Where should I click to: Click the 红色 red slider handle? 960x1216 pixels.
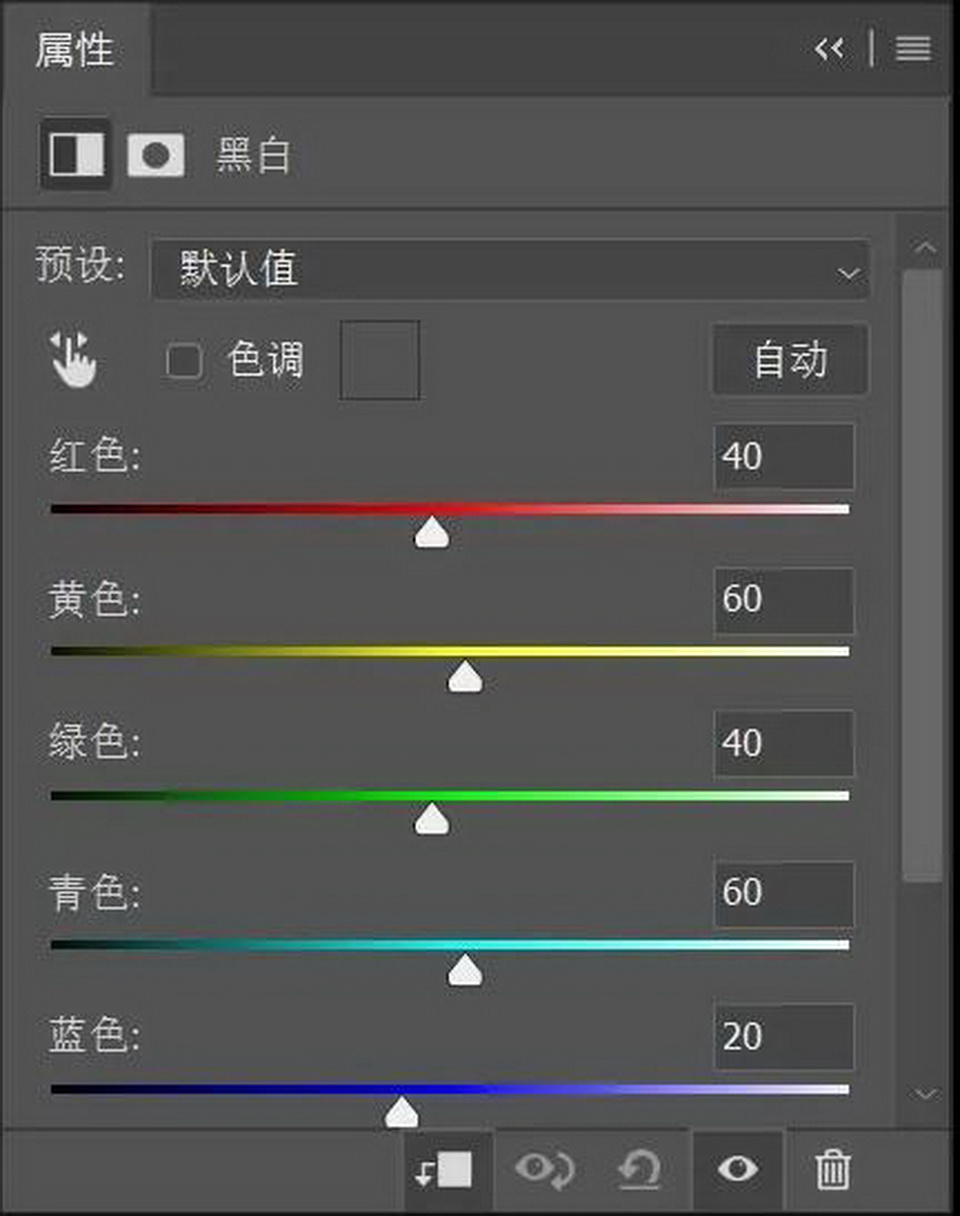tap(432, 533)
